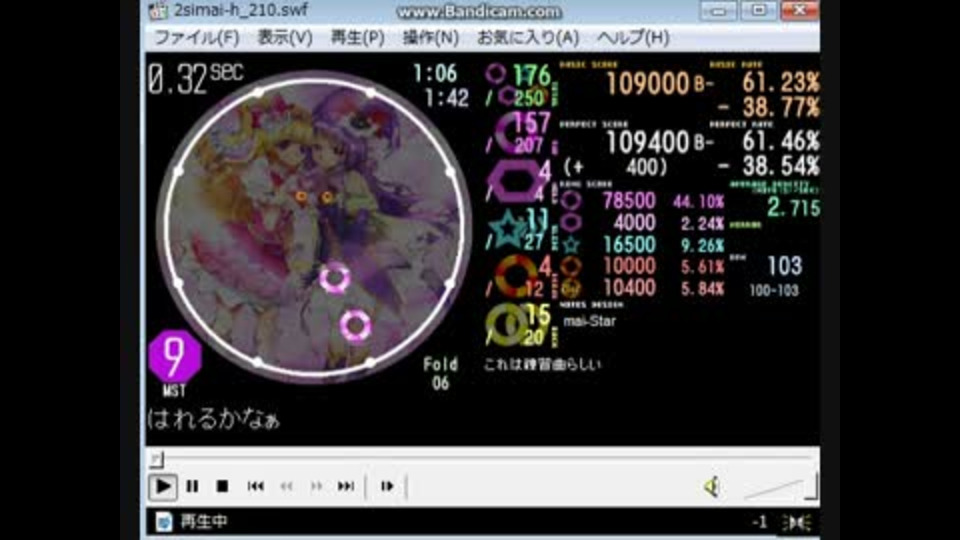Screen dimensions: 960x540
Task: Click the song title はれるかなぁ
Action: (x=214, y=419)
